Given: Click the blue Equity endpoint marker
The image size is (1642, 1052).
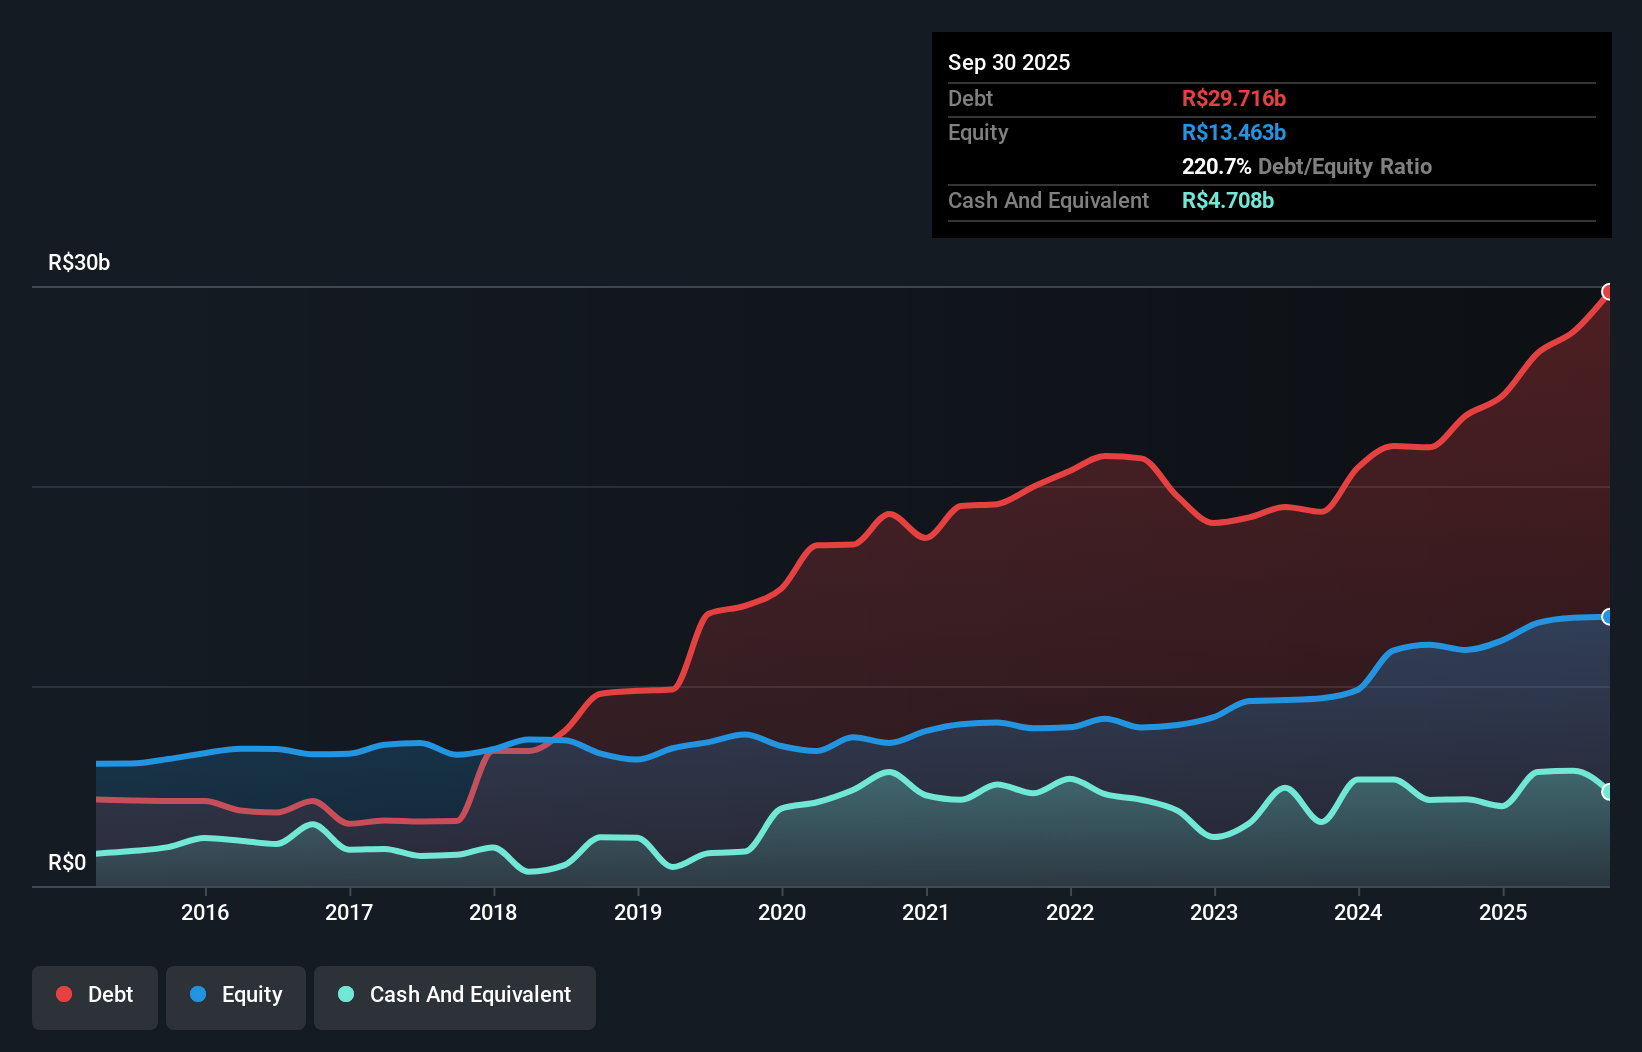Looking at the screenshot, I should pyautogui.click(x=1608, y=617).
